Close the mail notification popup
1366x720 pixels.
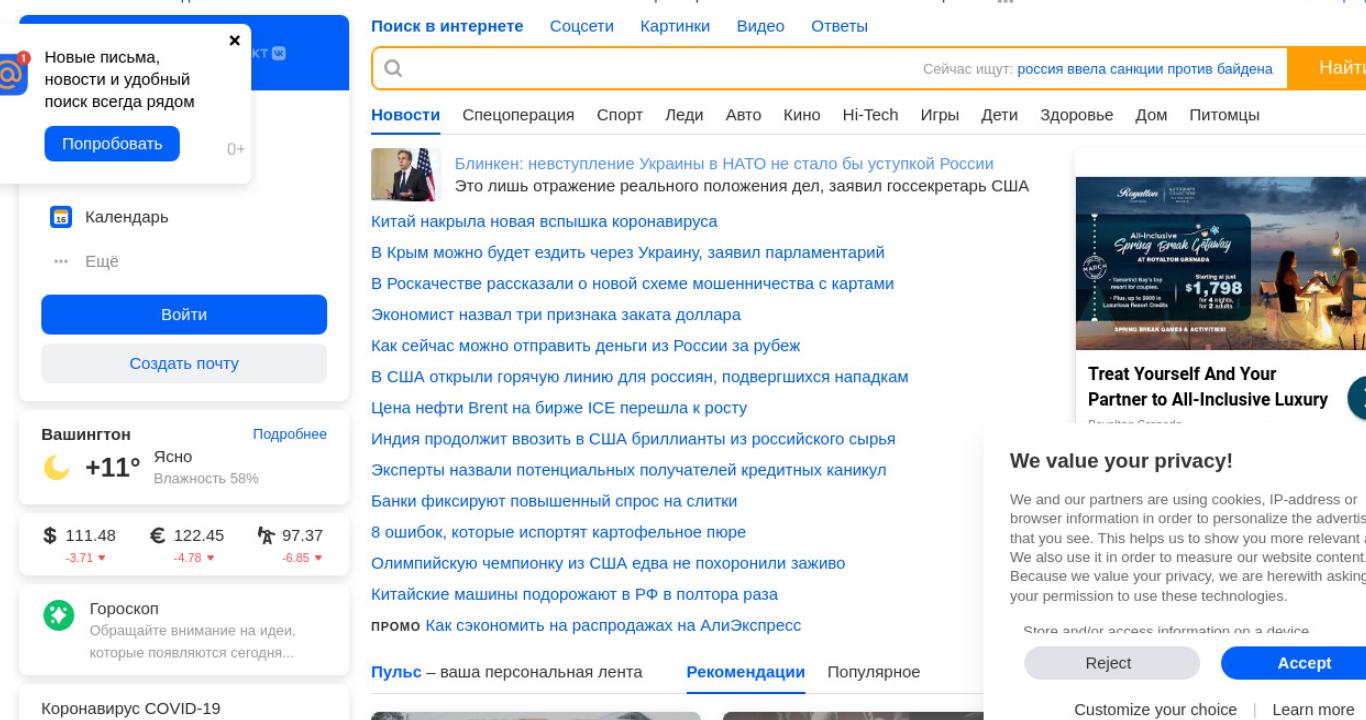[234, 41]
